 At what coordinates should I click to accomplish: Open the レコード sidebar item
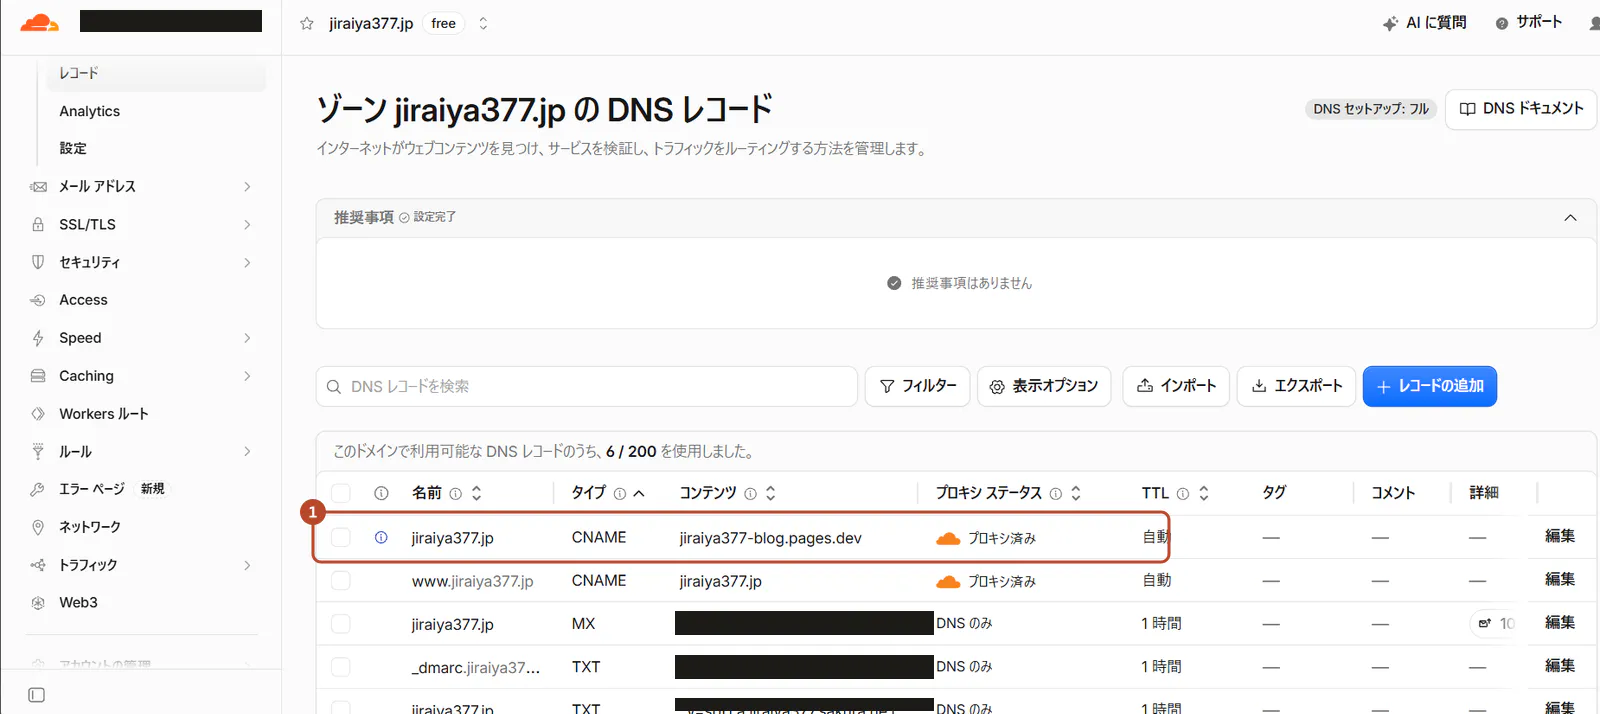(x=156, y=73)
